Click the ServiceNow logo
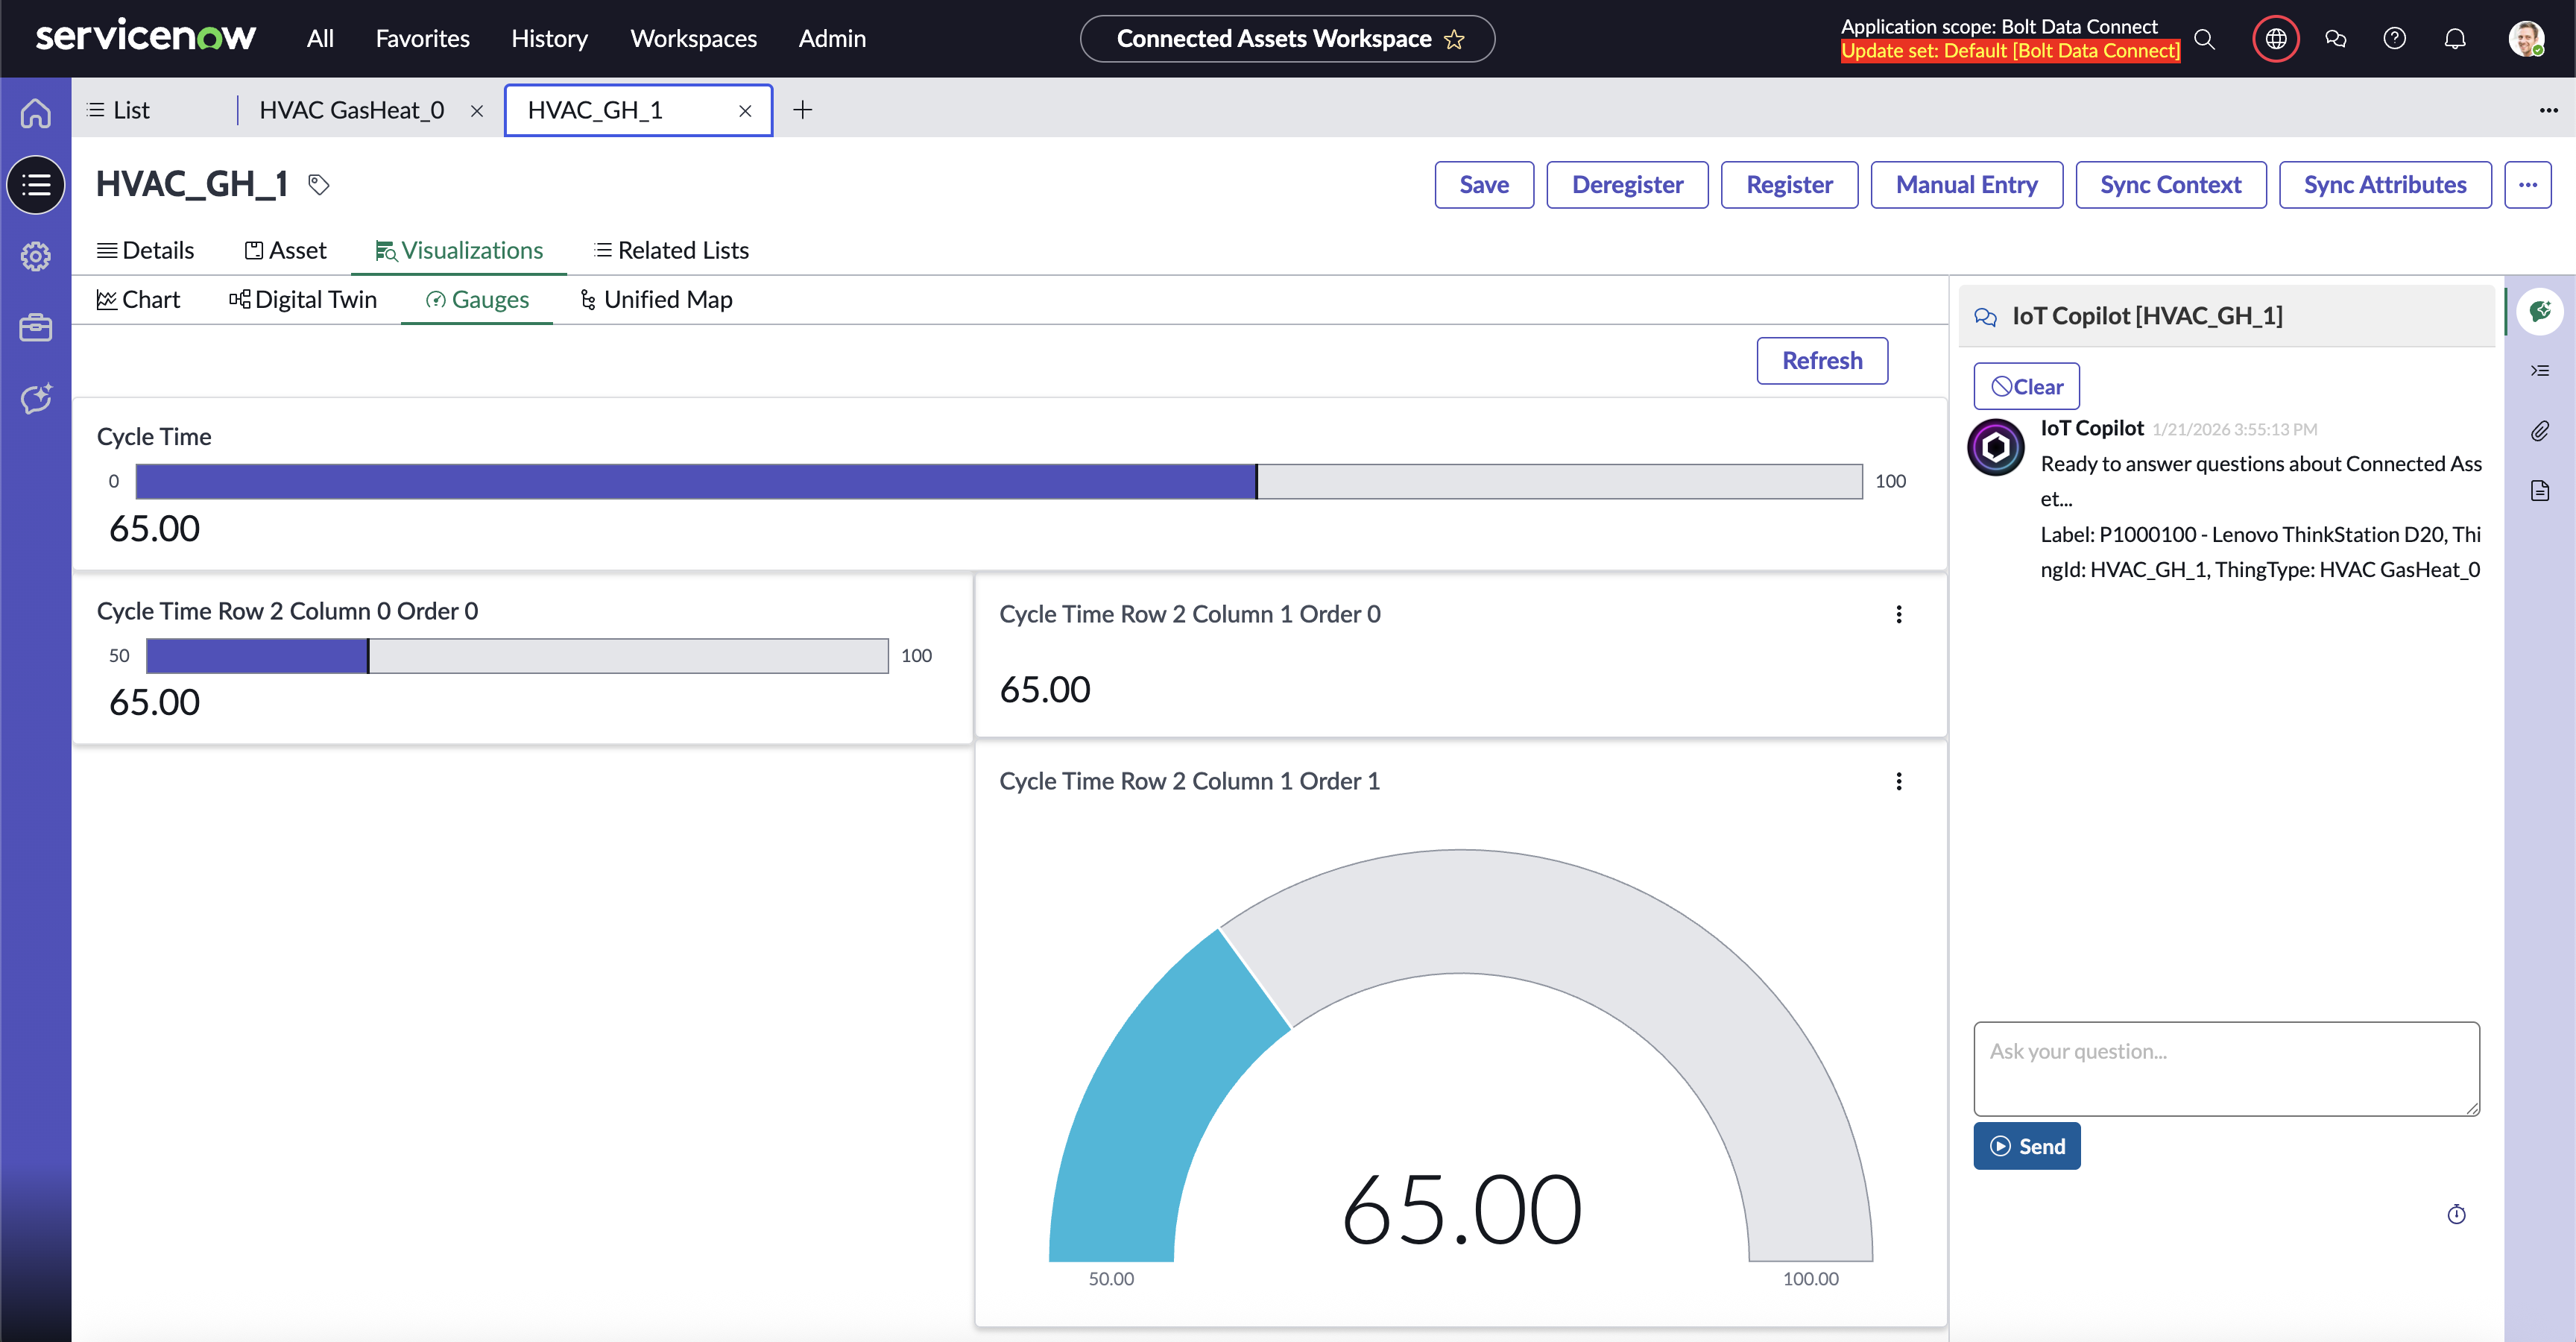The image size is (2576, 1342). 146,38
